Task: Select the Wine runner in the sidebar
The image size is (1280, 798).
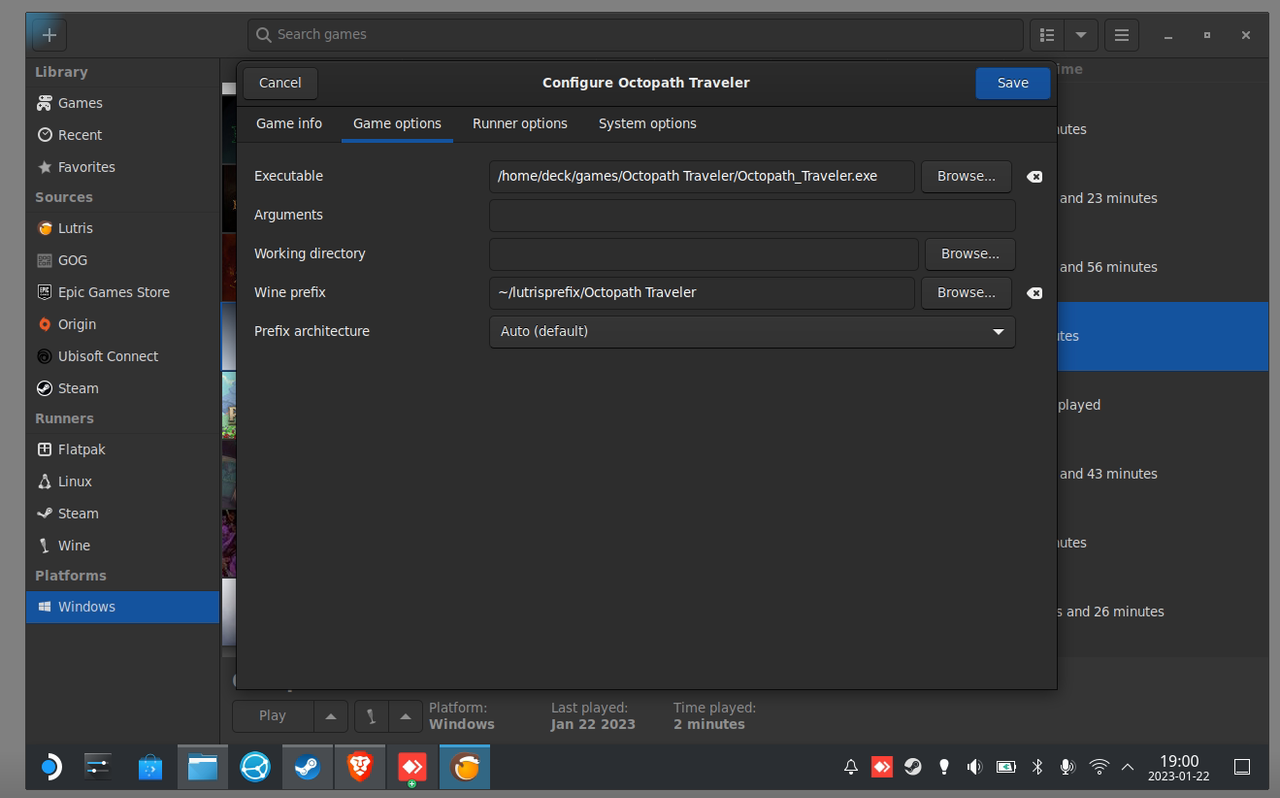Action: click(122, 545)
